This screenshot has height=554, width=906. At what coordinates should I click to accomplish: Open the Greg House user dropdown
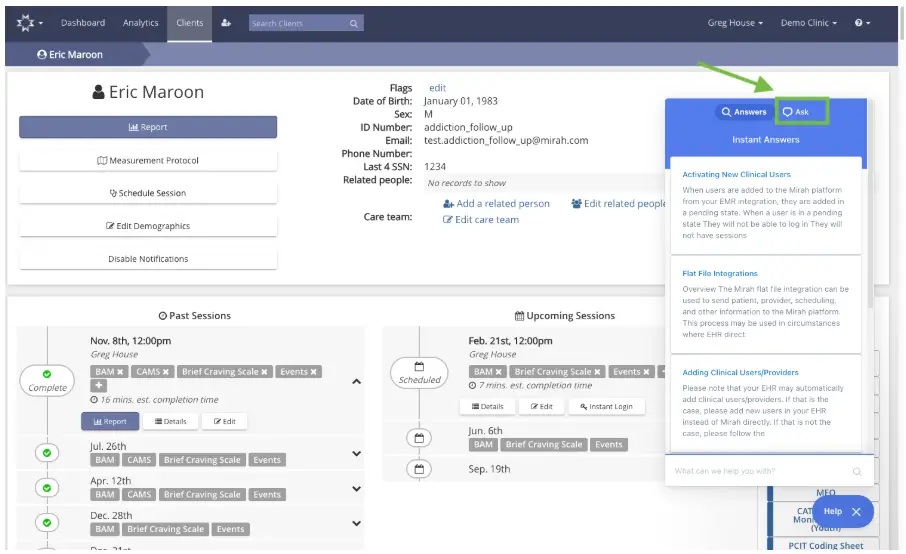point(735,23)
